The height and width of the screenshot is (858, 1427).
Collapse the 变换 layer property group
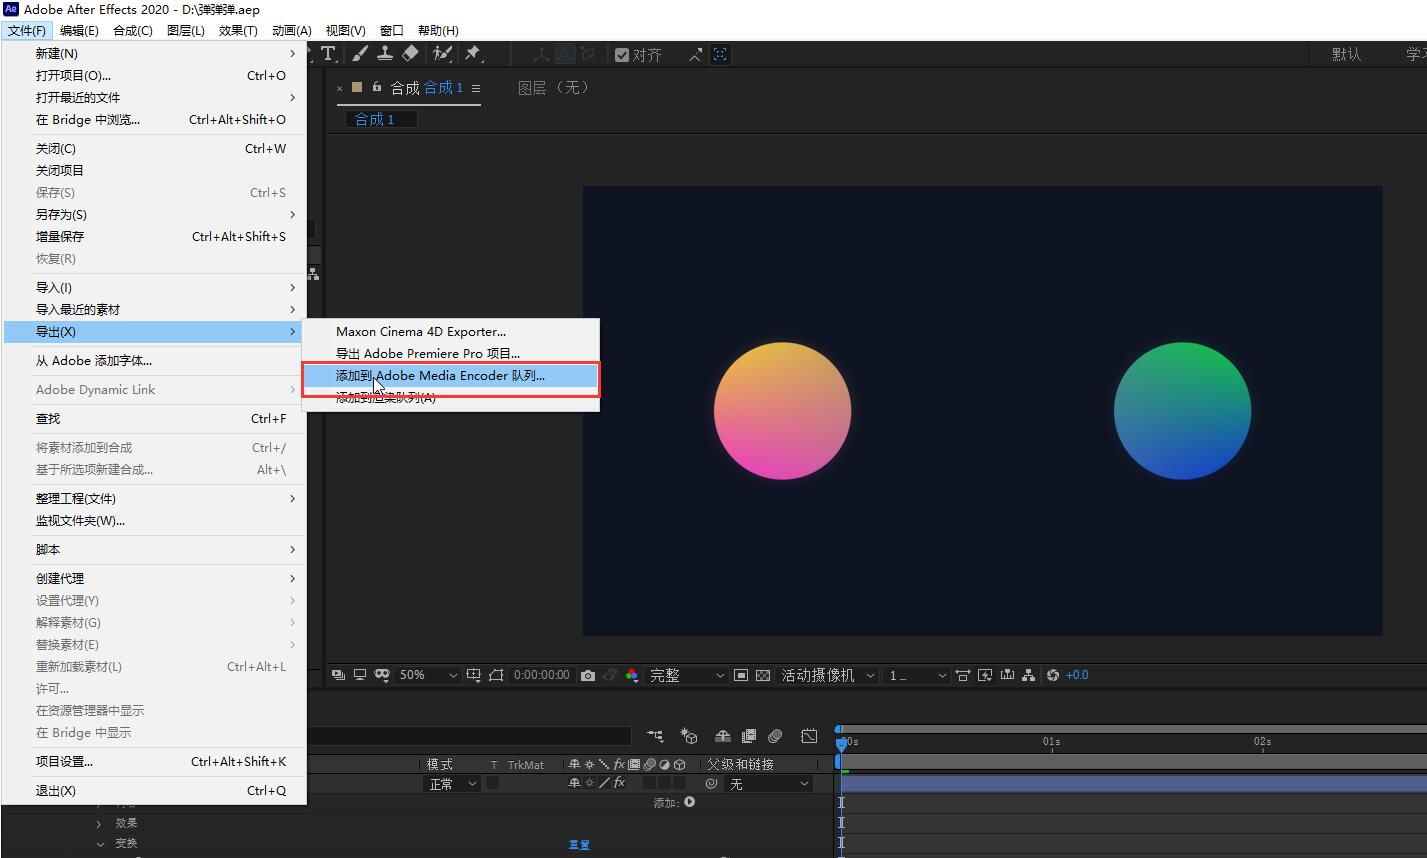point(98,843)
